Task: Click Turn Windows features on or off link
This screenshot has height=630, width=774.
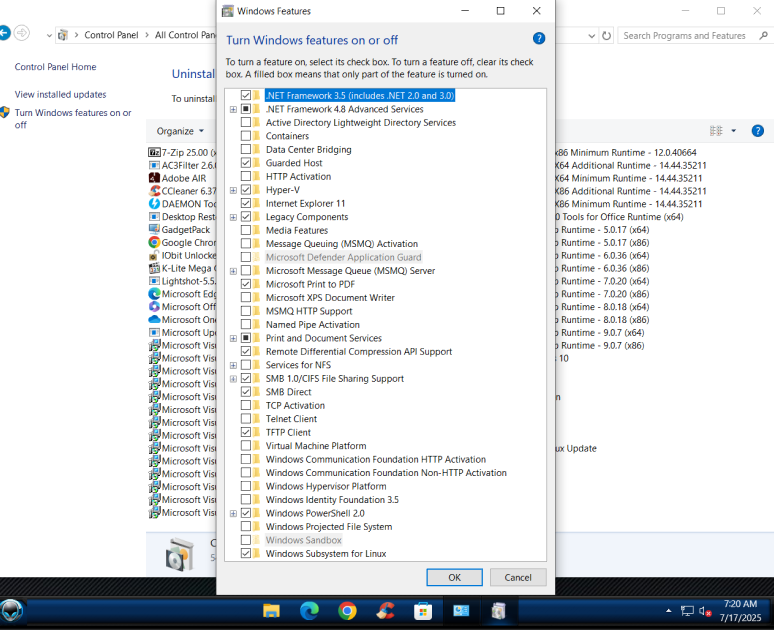Action: tap(73, 118)
